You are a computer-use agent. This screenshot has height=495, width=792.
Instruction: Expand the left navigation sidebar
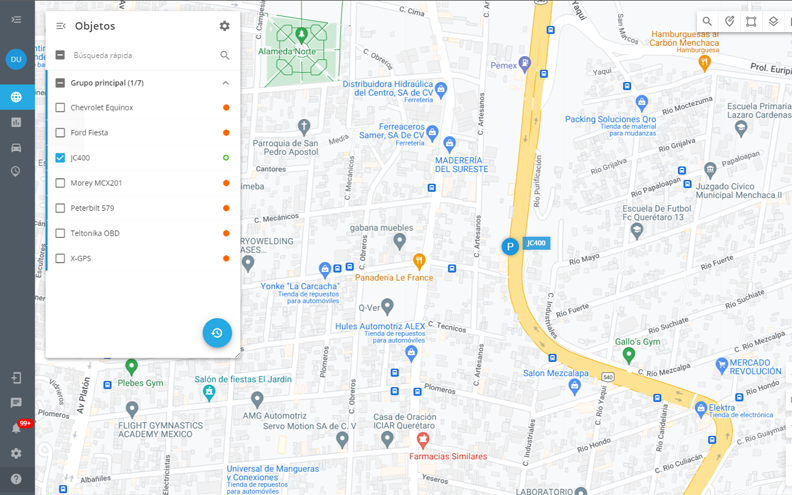(16, 19)
